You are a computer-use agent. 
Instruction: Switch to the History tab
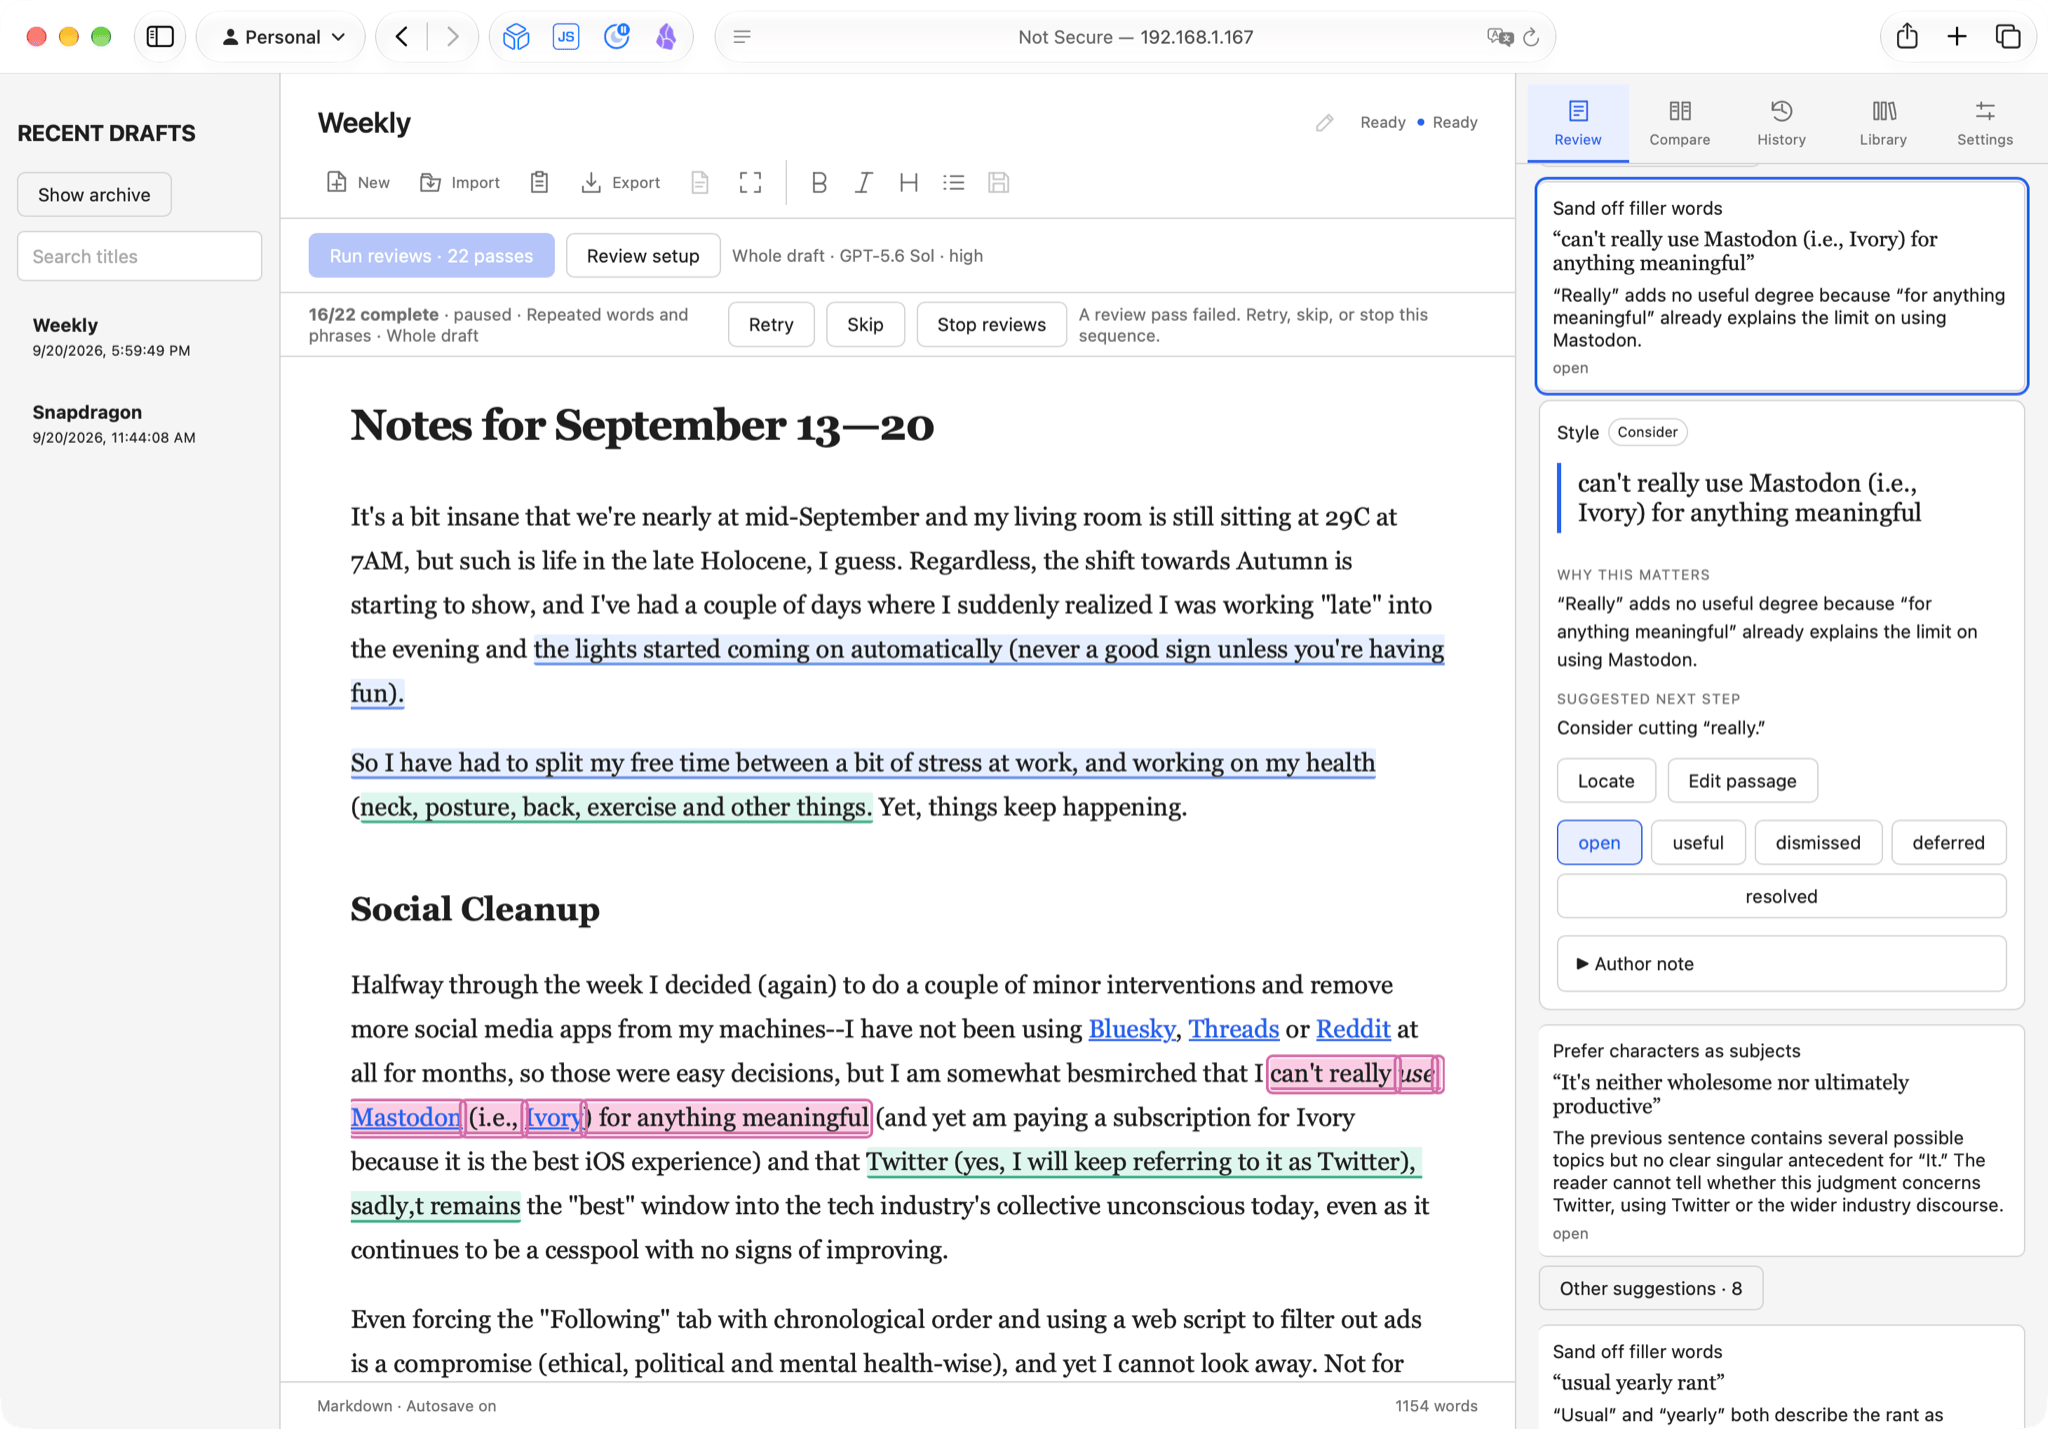[x=1781, y=123]
